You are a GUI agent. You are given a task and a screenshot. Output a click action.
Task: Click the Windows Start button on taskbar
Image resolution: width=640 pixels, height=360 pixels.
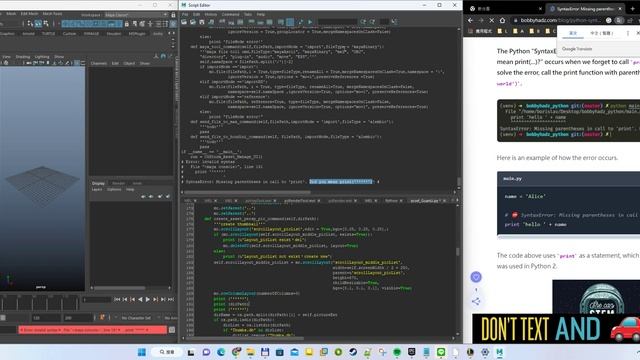[142, 352]
